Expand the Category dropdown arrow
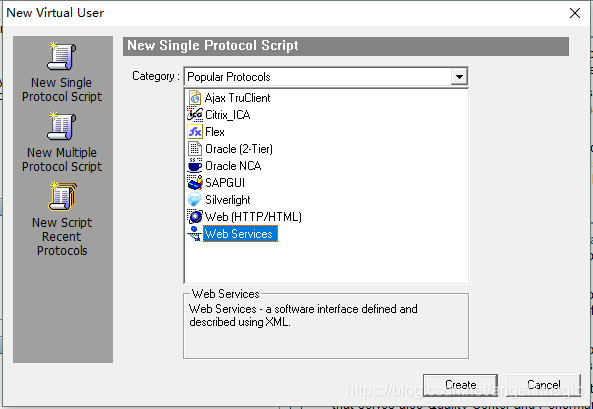Screen dimensions: 593x409 coord(459,77)
